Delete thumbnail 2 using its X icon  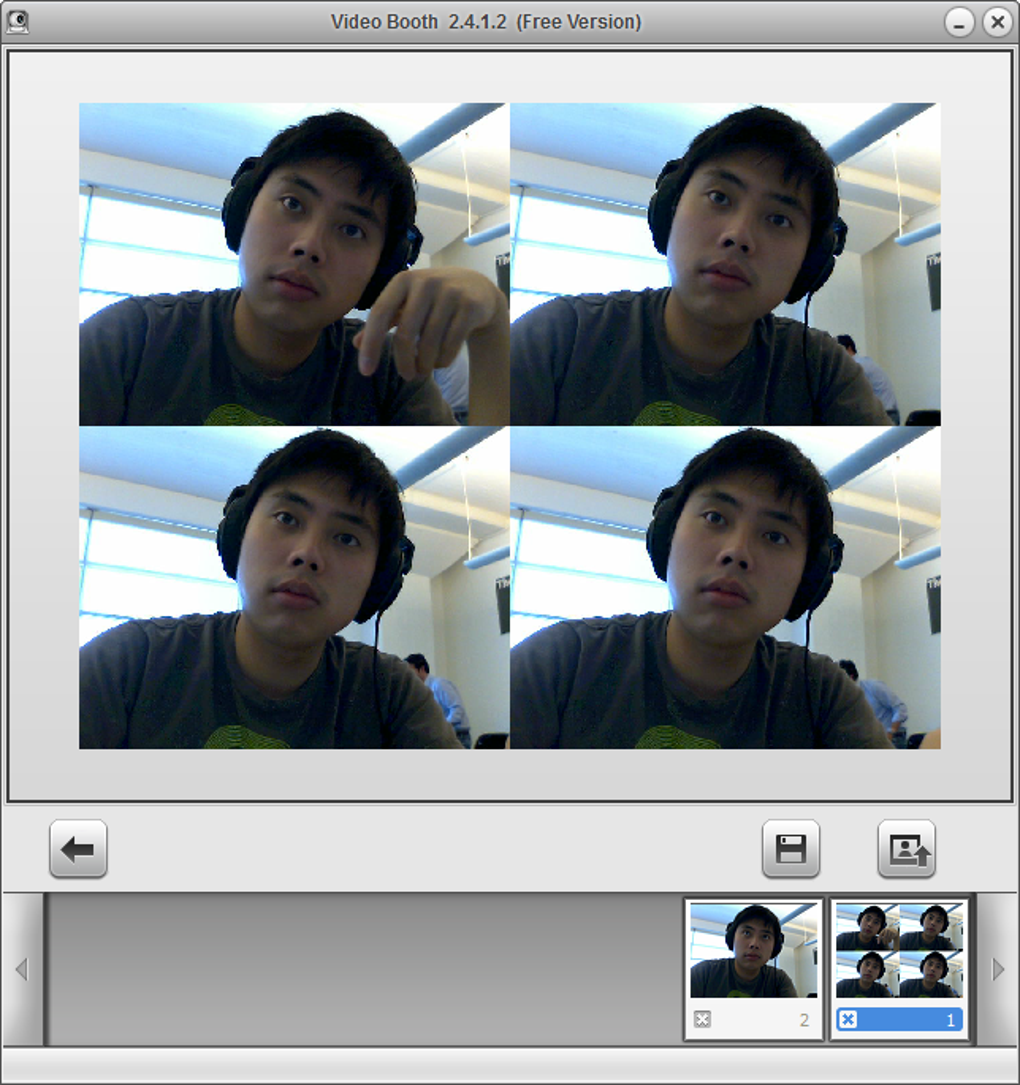(702, 1019)
